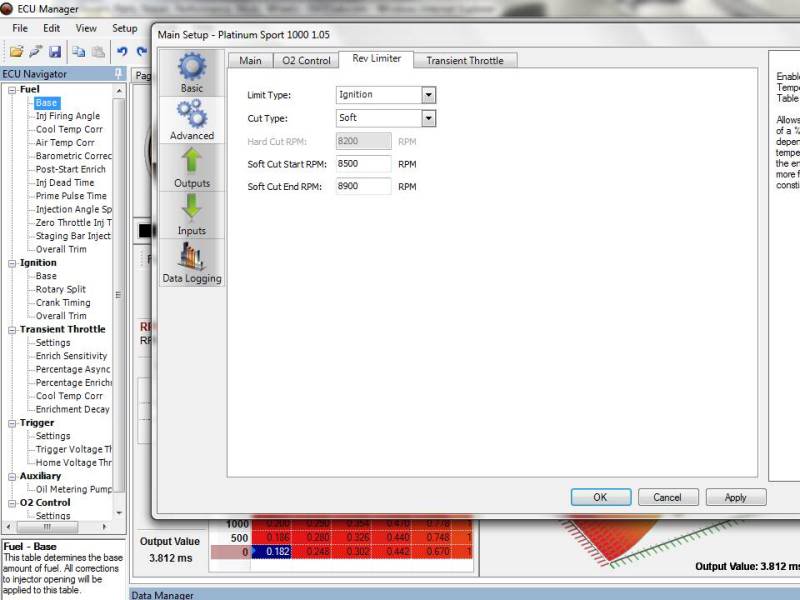Open the Inputs settings page
Viewport: 800px width, 600px height.
(192, 215)
